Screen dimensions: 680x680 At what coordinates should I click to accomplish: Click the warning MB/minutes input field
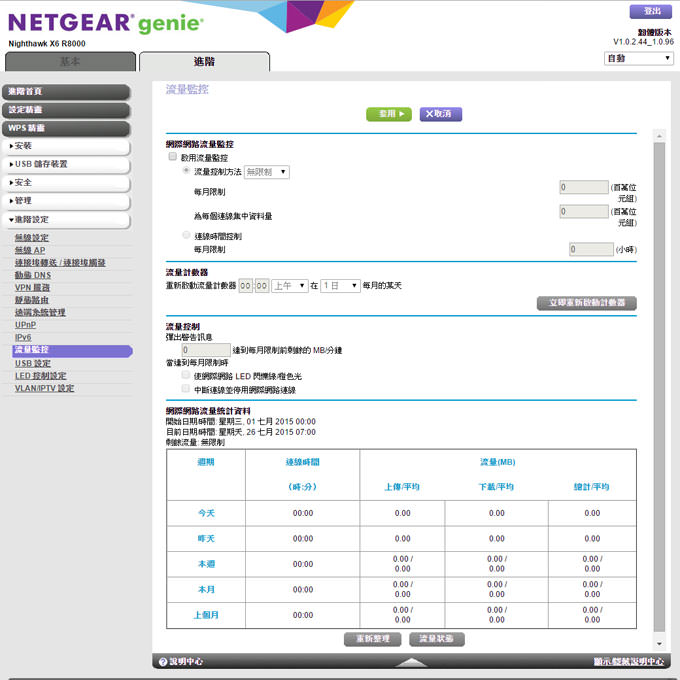[206, 350]
